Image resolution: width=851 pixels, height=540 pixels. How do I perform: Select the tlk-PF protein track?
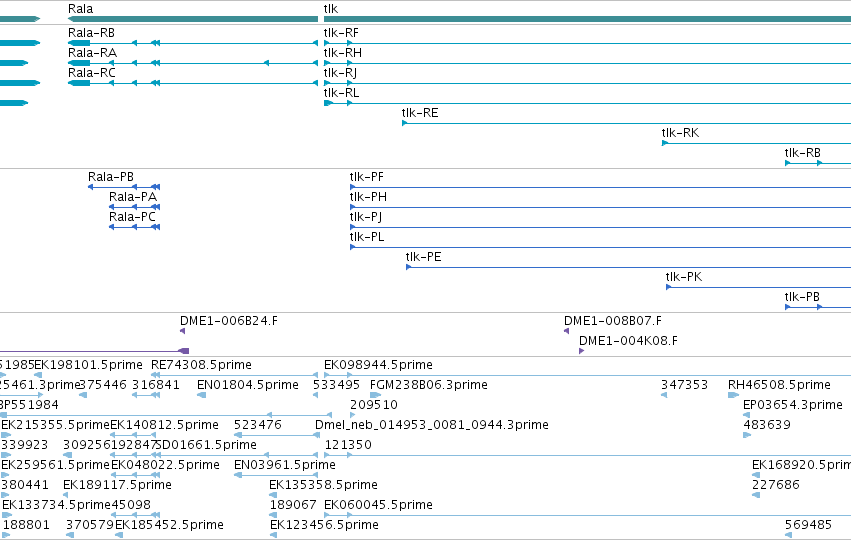coord(600,187)
